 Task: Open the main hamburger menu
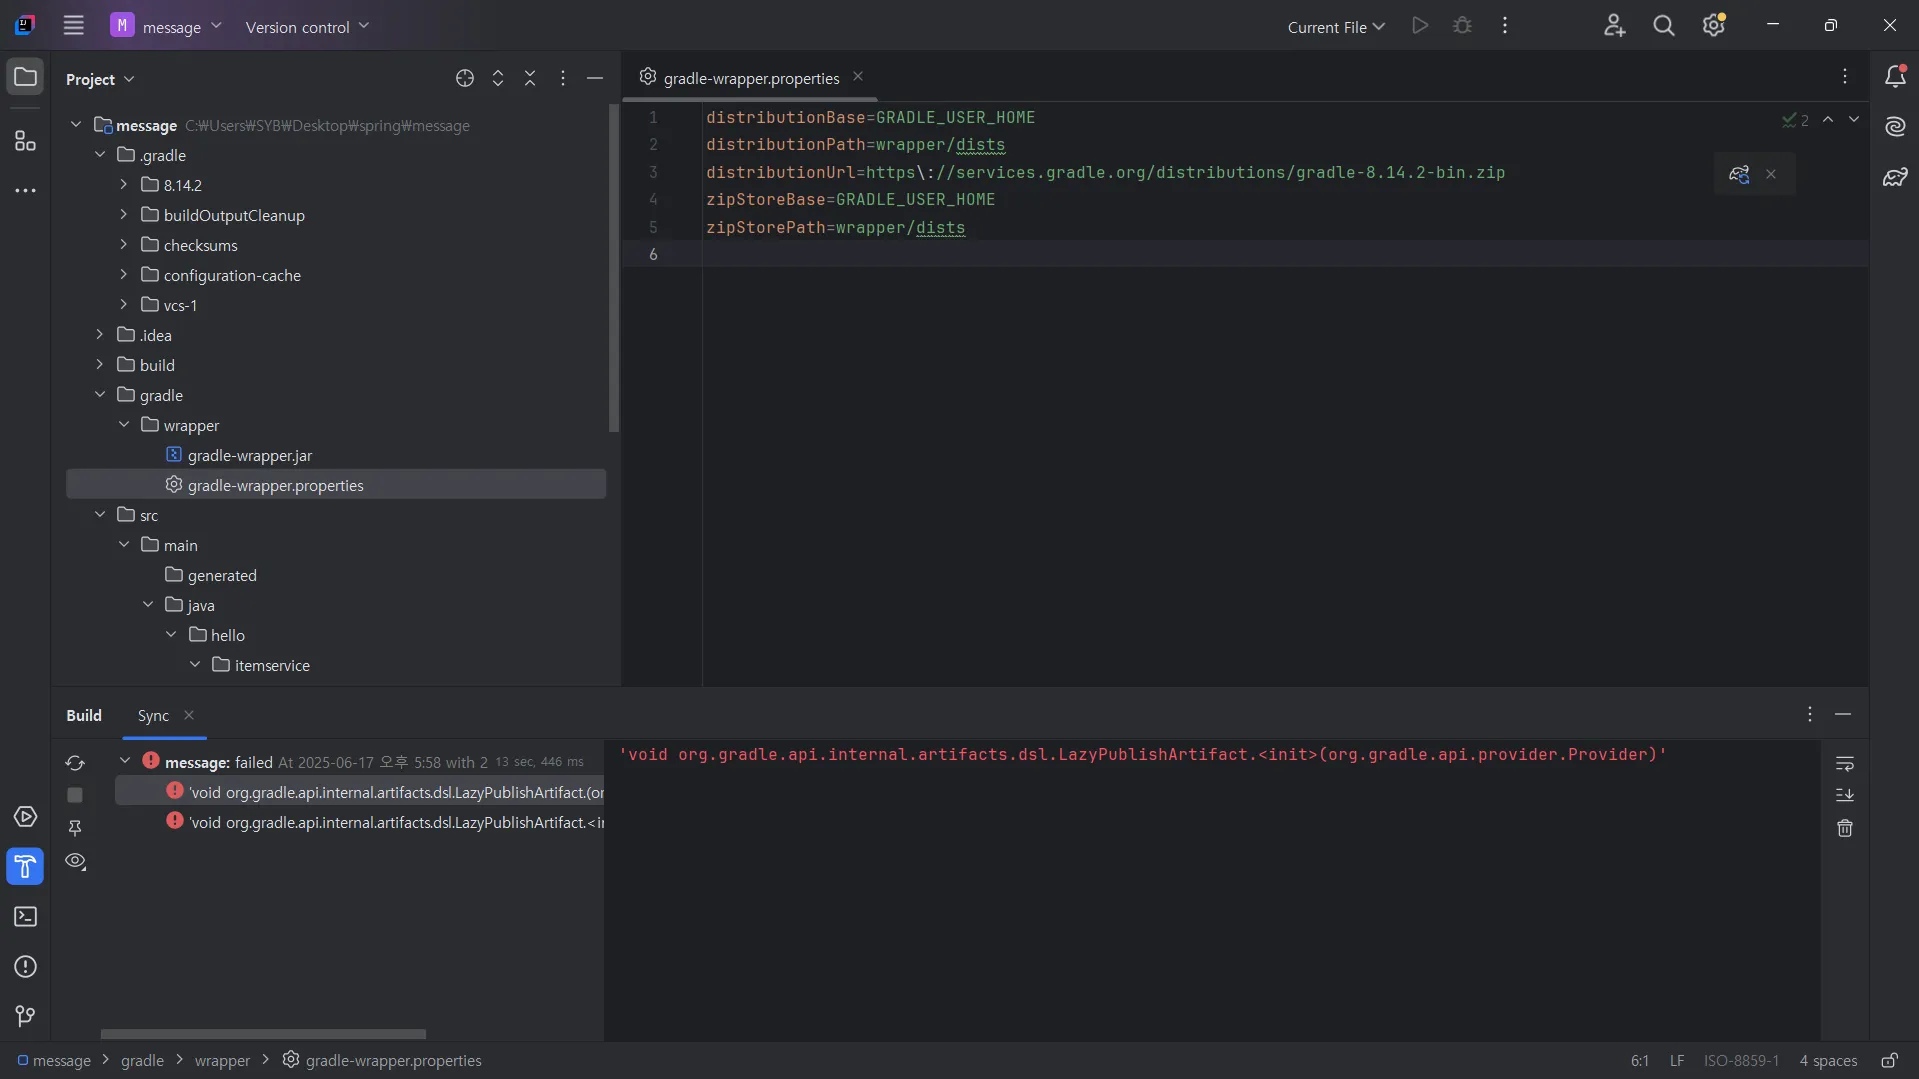pyautogui.click(x=73, y=26)
